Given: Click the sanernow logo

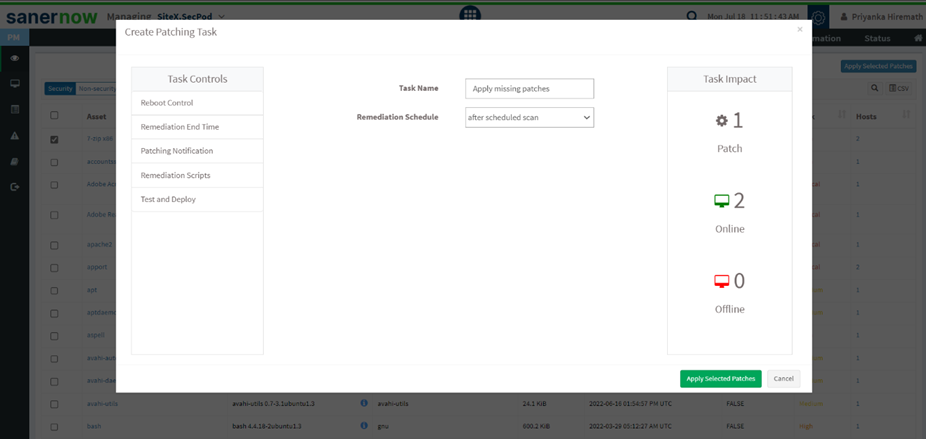Looking at the screenshot, I should point(52,17).
